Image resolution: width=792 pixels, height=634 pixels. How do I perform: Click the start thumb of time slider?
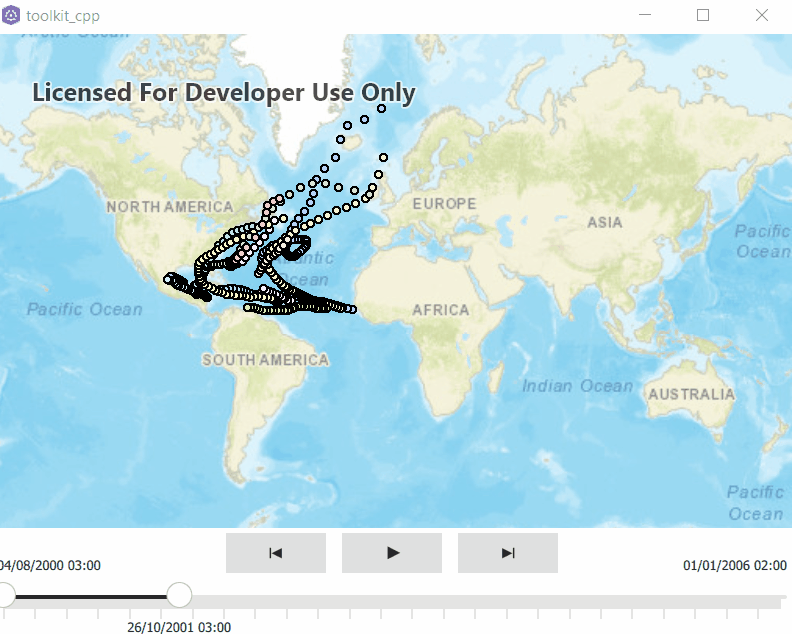(x=4, y=596)
